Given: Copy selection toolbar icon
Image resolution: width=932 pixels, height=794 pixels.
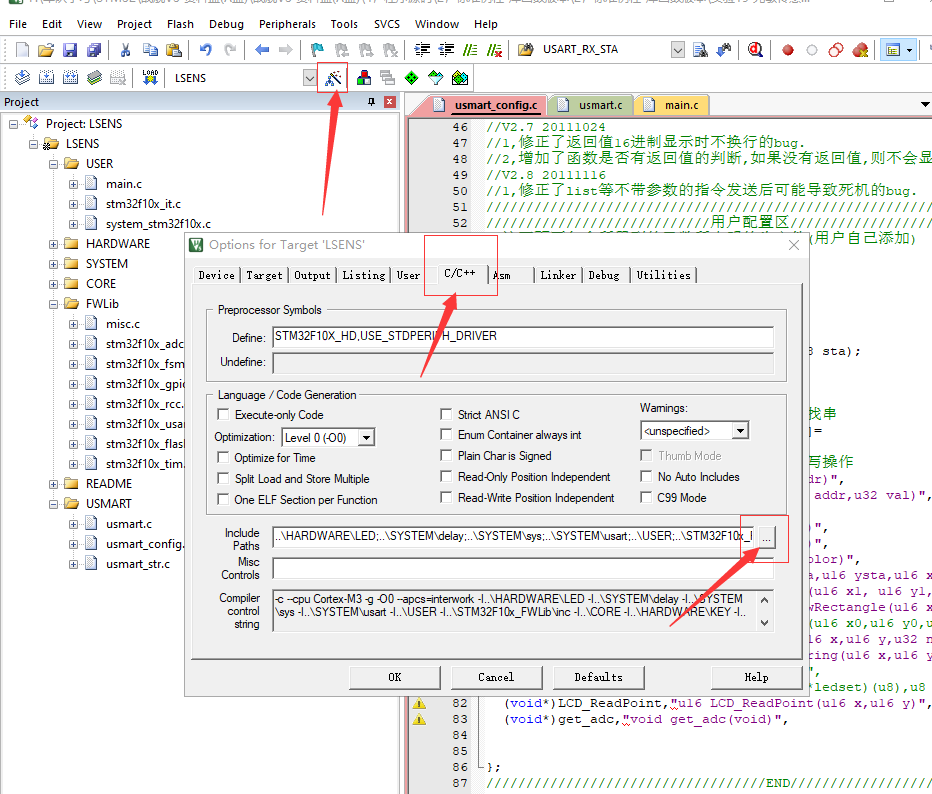Looking at the screenshot, I should click(150, 50).
